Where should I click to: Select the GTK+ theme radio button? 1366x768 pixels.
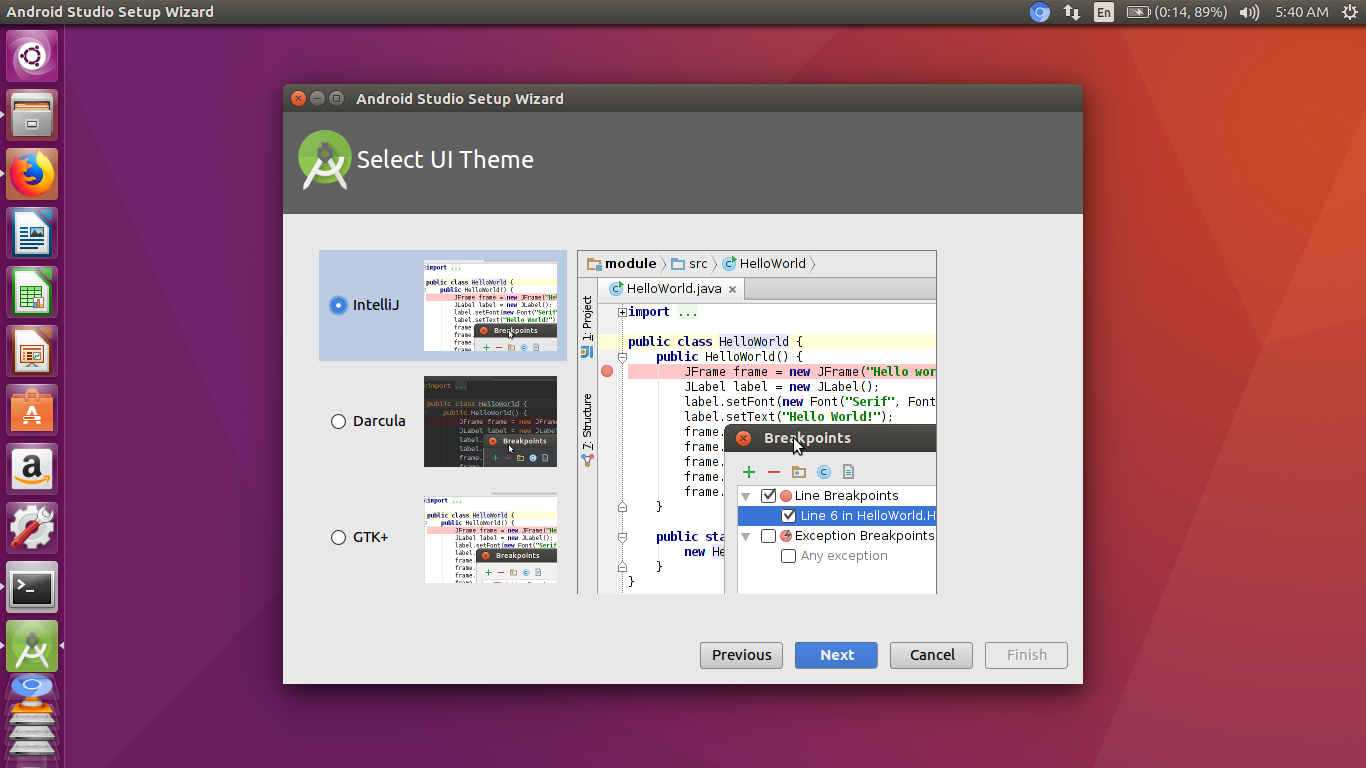(x=338, y=537)
